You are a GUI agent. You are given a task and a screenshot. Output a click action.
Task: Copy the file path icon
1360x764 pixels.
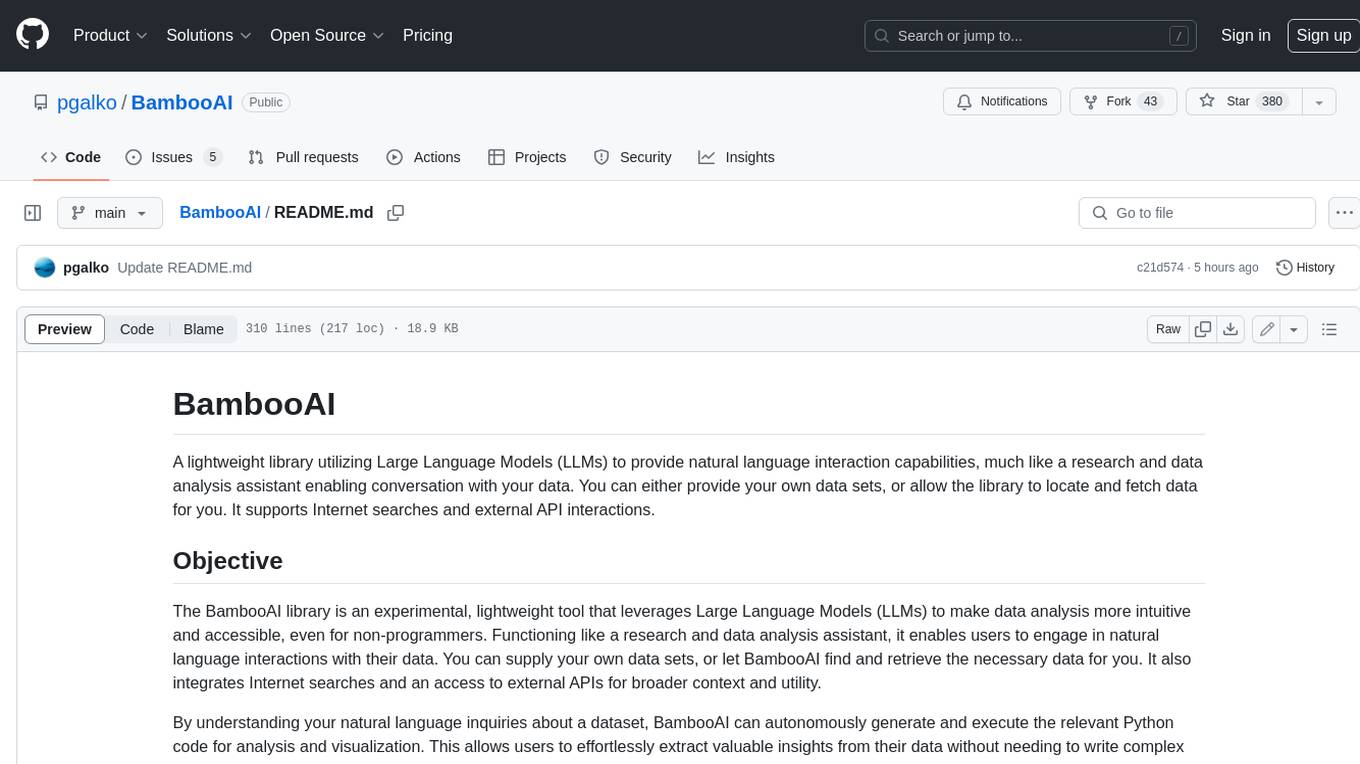click(396, 213)
